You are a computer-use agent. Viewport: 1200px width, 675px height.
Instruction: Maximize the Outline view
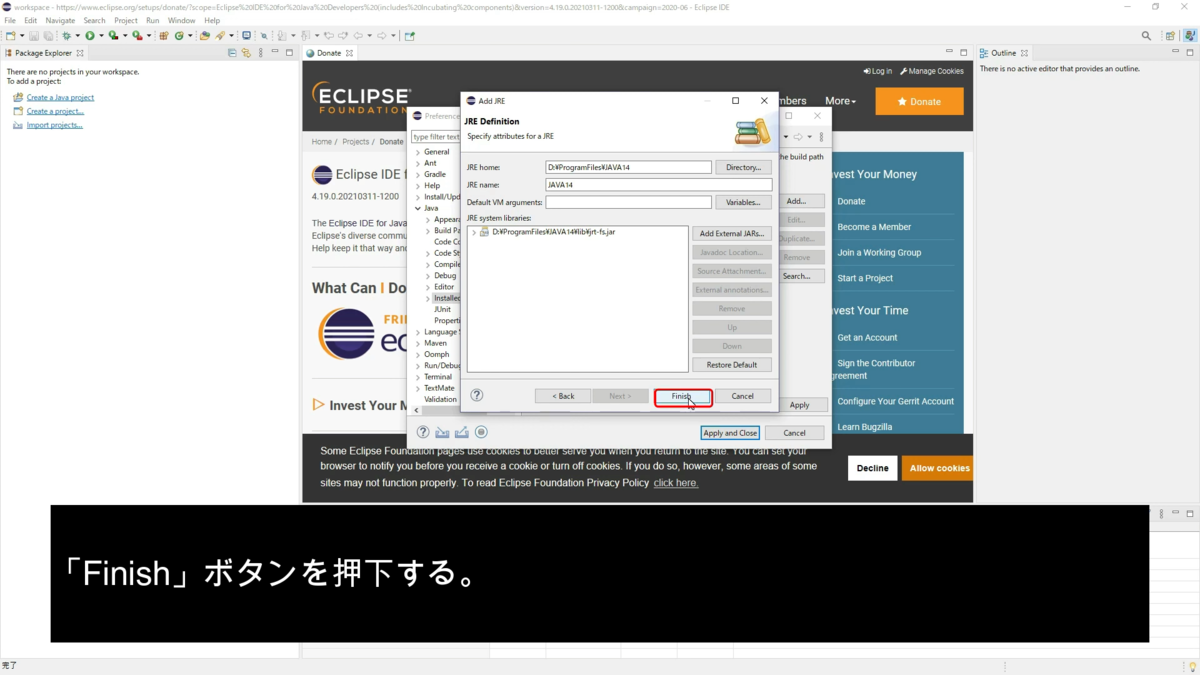click(x=1190, y=53)
